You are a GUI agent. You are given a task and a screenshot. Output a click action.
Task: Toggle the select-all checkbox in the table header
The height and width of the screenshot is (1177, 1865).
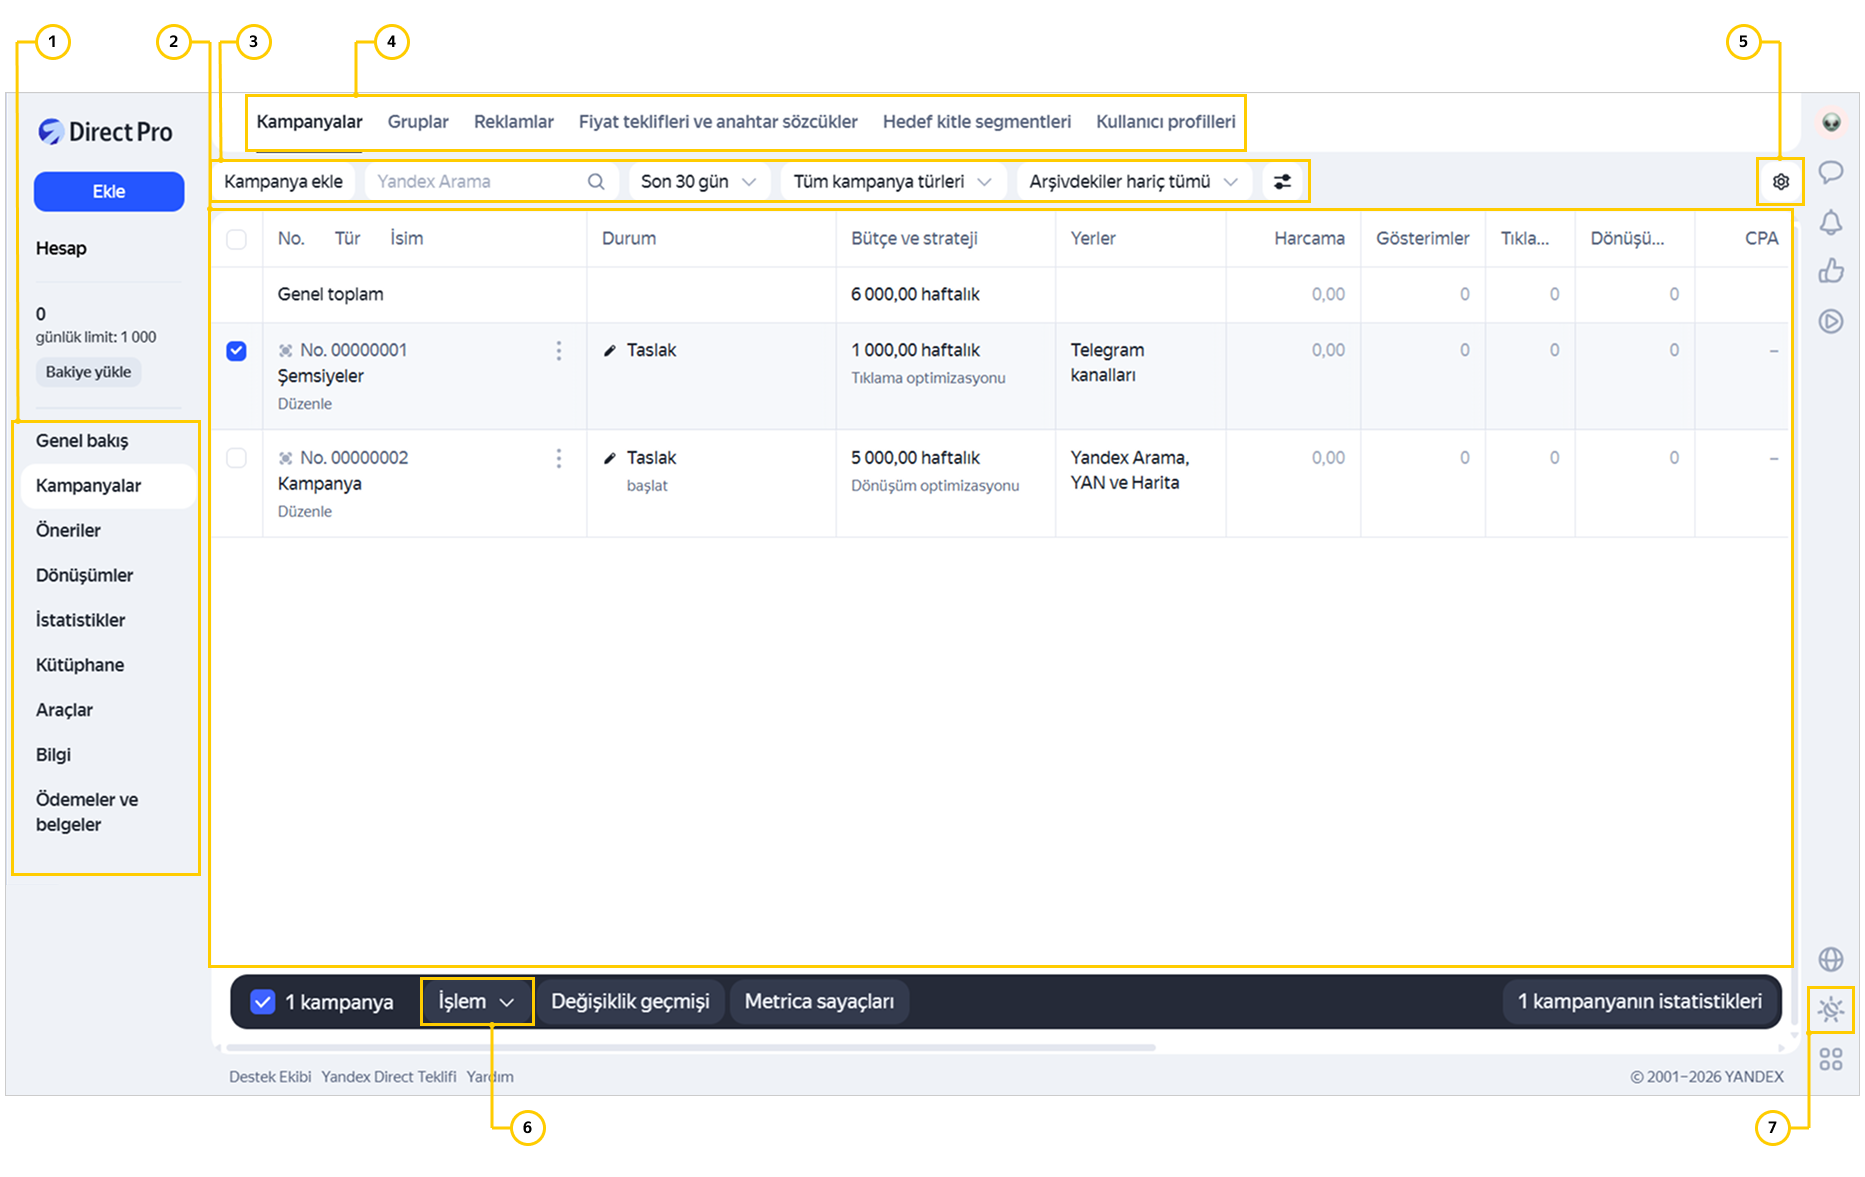tap(236, 239)
